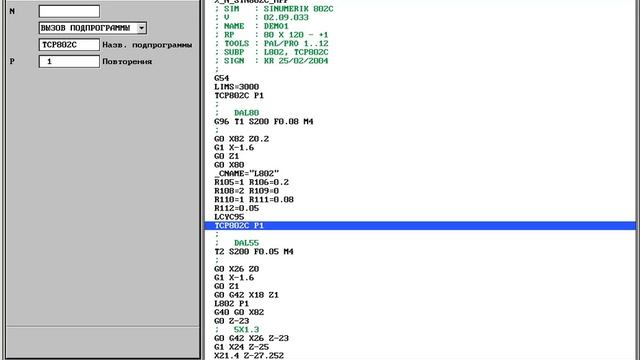Click the 'Назв. подпрограммы' label
The image size is (640, 360).
pos(147,45)
